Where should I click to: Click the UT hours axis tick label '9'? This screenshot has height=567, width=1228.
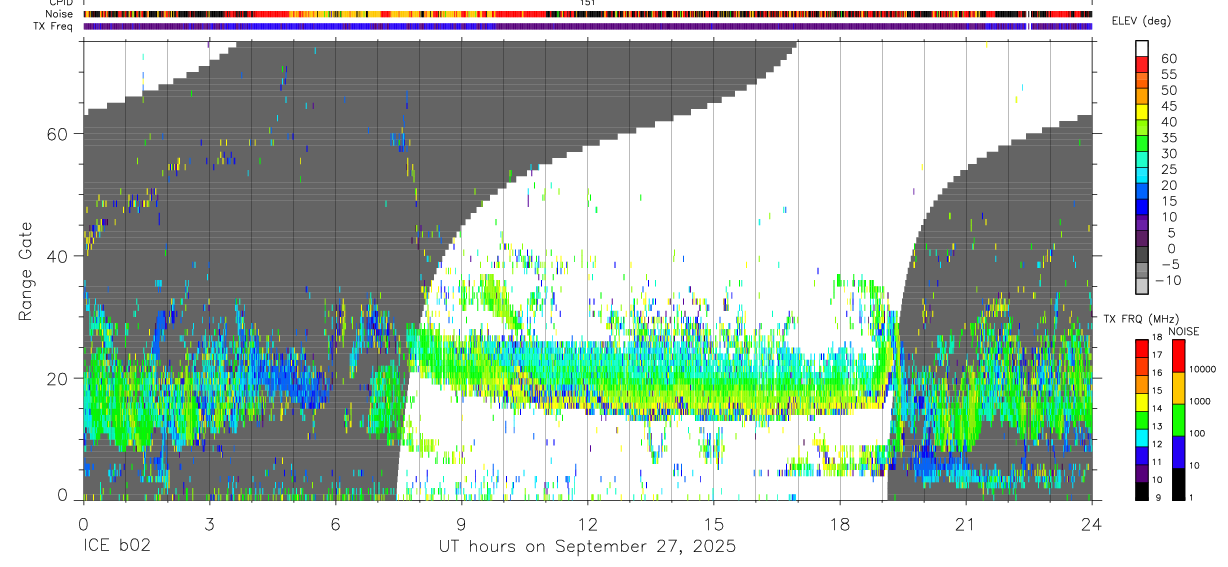461,524
